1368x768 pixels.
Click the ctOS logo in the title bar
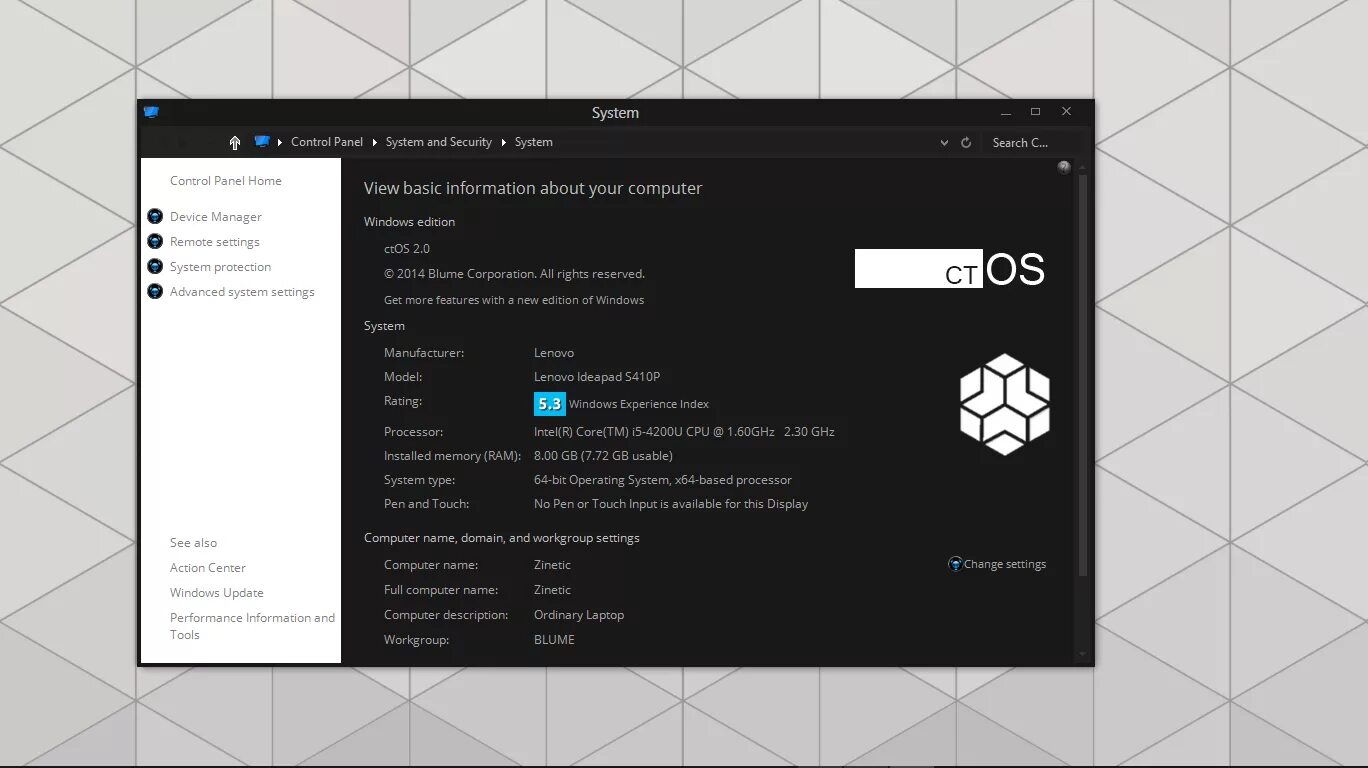click(151, 113)
